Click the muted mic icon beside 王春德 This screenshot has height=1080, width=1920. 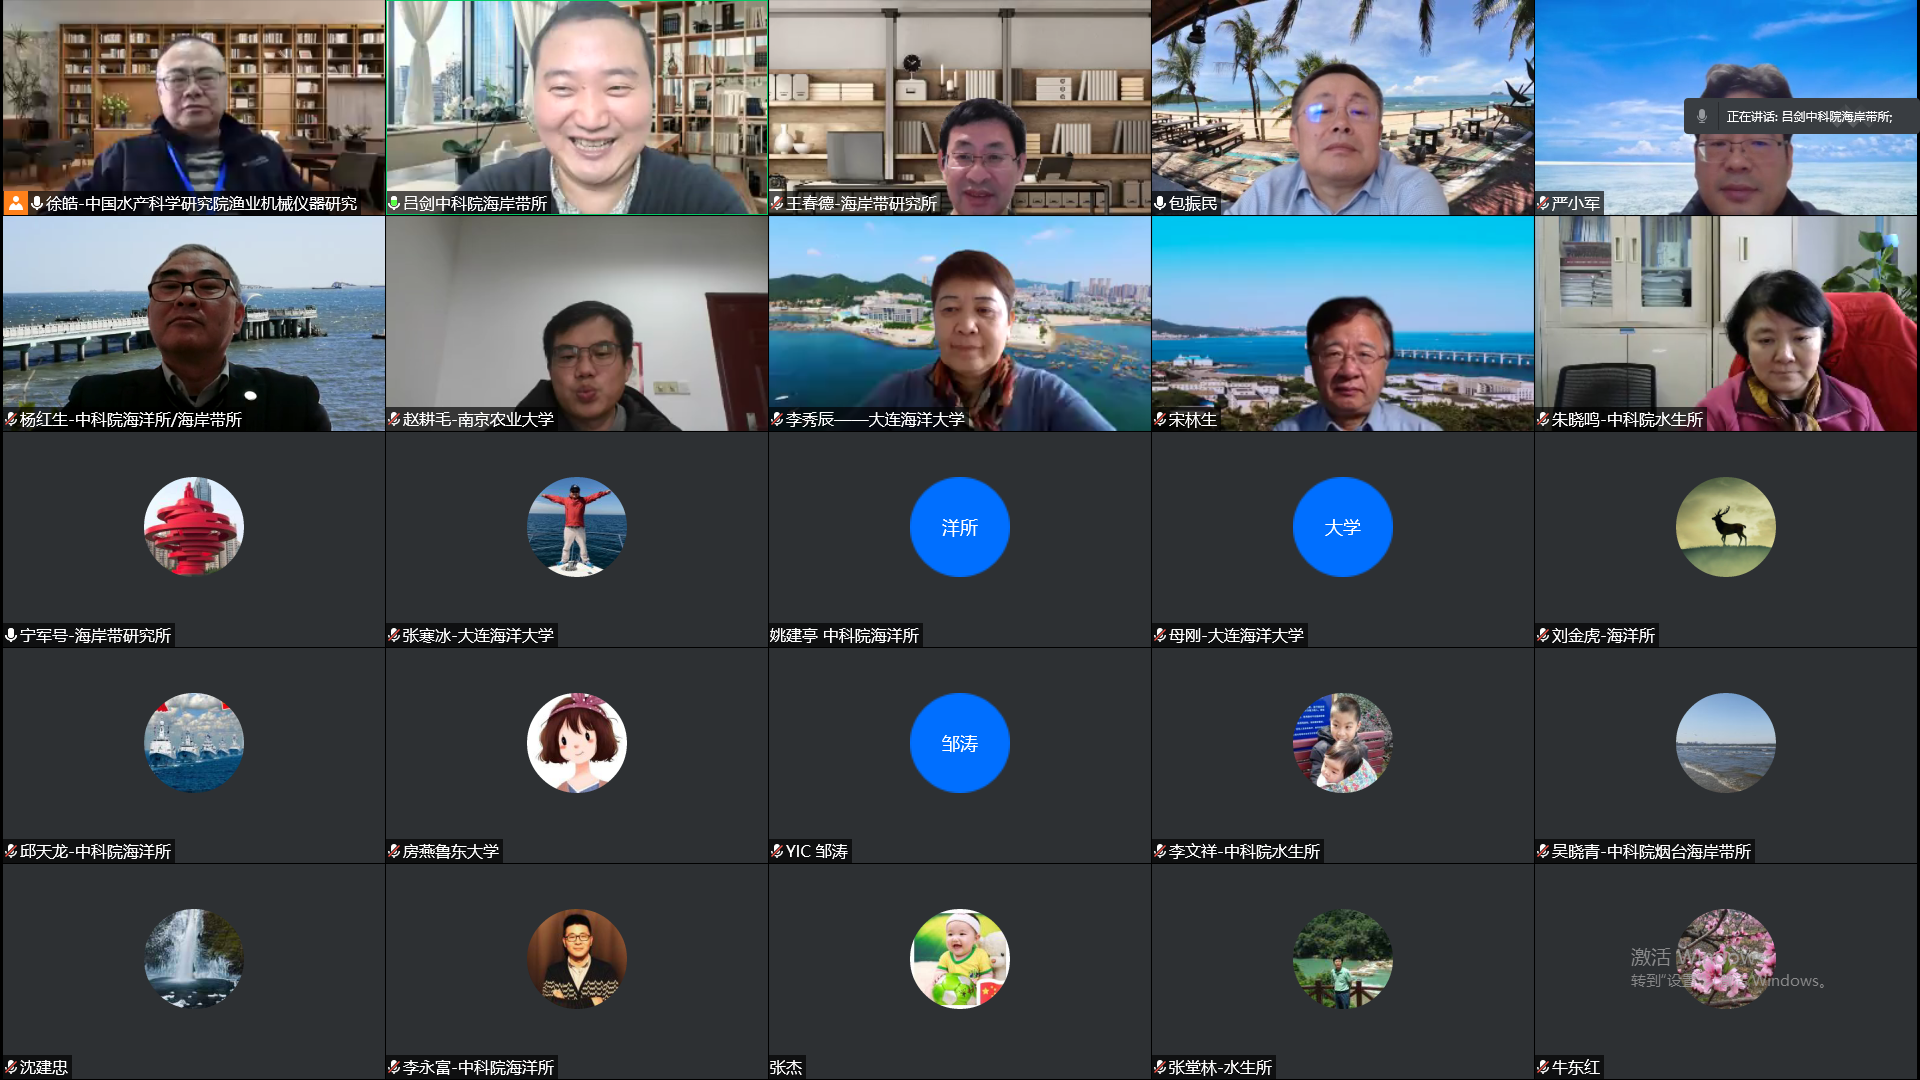[x=777, y=203]
